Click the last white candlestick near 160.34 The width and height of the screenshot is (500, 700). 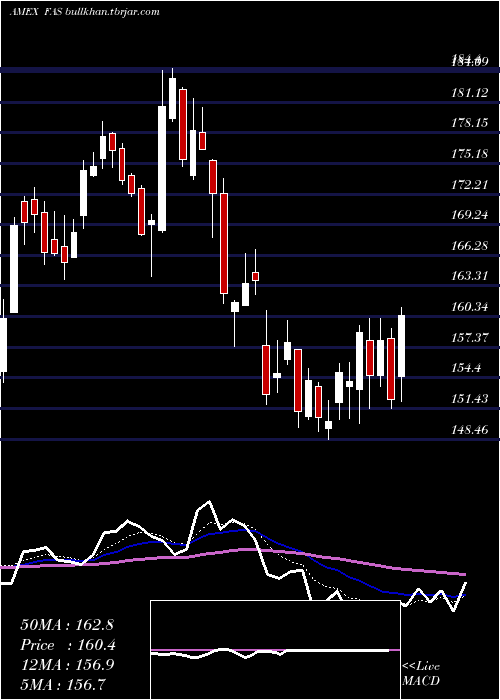401,346
